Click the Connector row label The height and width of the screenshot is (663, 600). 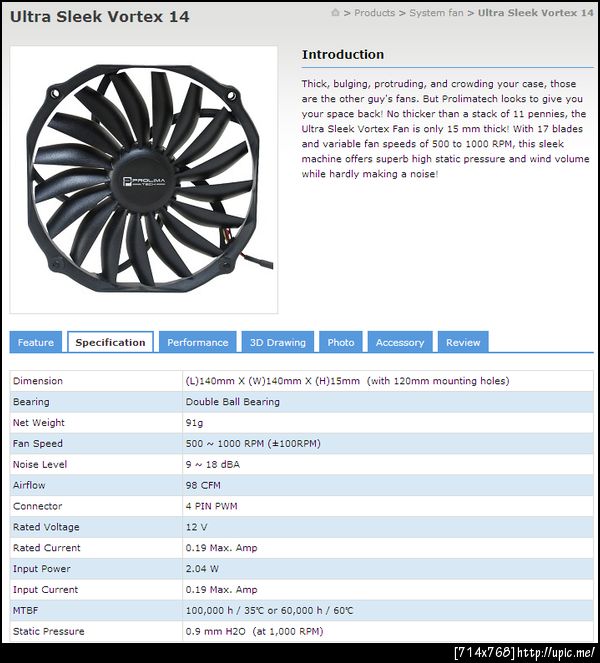[37, 506]
